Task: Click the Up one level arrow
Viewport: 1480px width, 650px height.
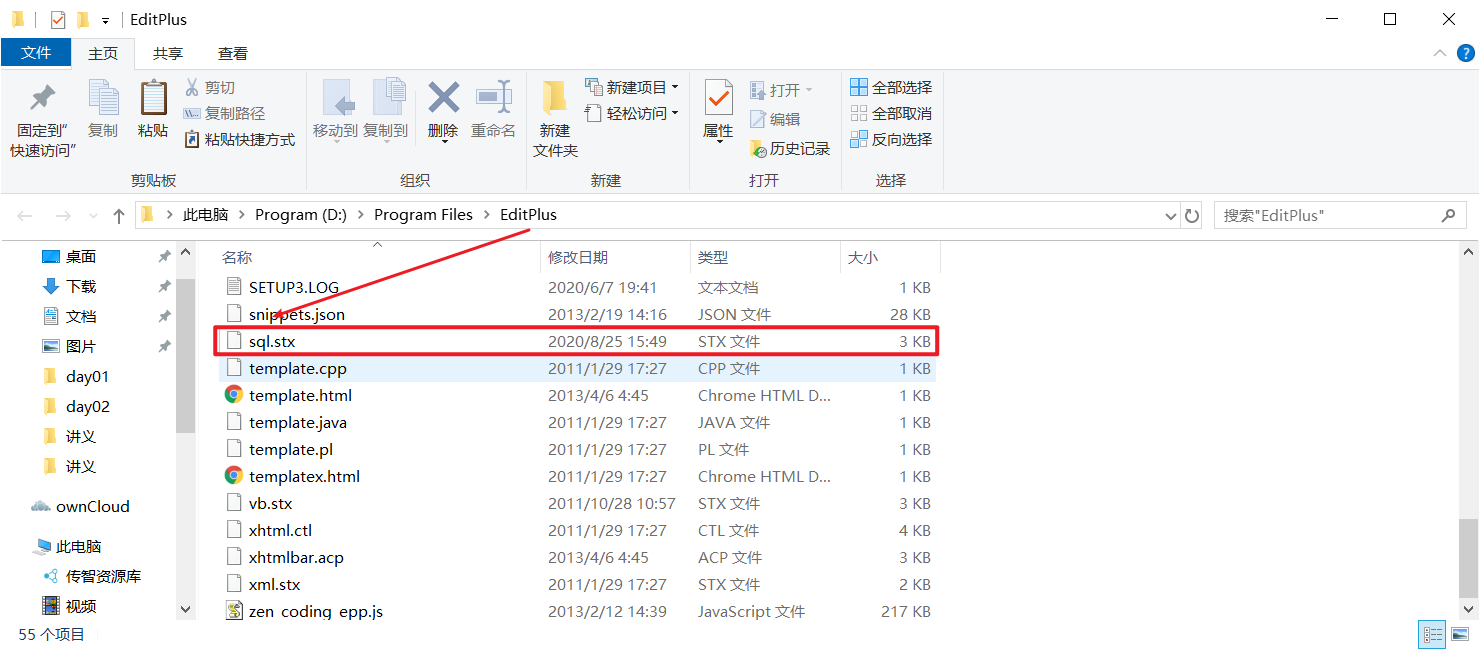Action: pyautogui.click(x=119, y=215)
